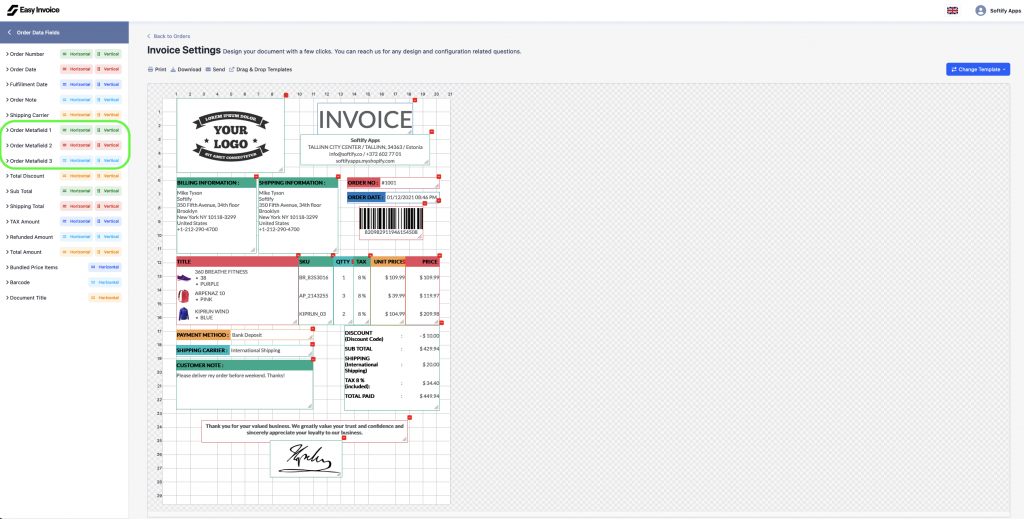Expand the Order Number field
Viewport: 1024px width, 519px height.
click(26, 54)
